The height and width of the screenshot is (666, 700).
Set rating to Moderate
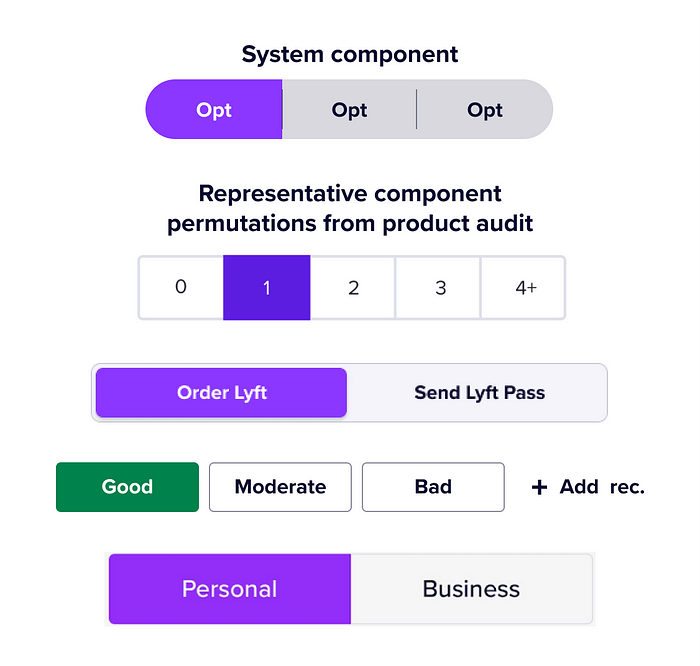point(280,487)
